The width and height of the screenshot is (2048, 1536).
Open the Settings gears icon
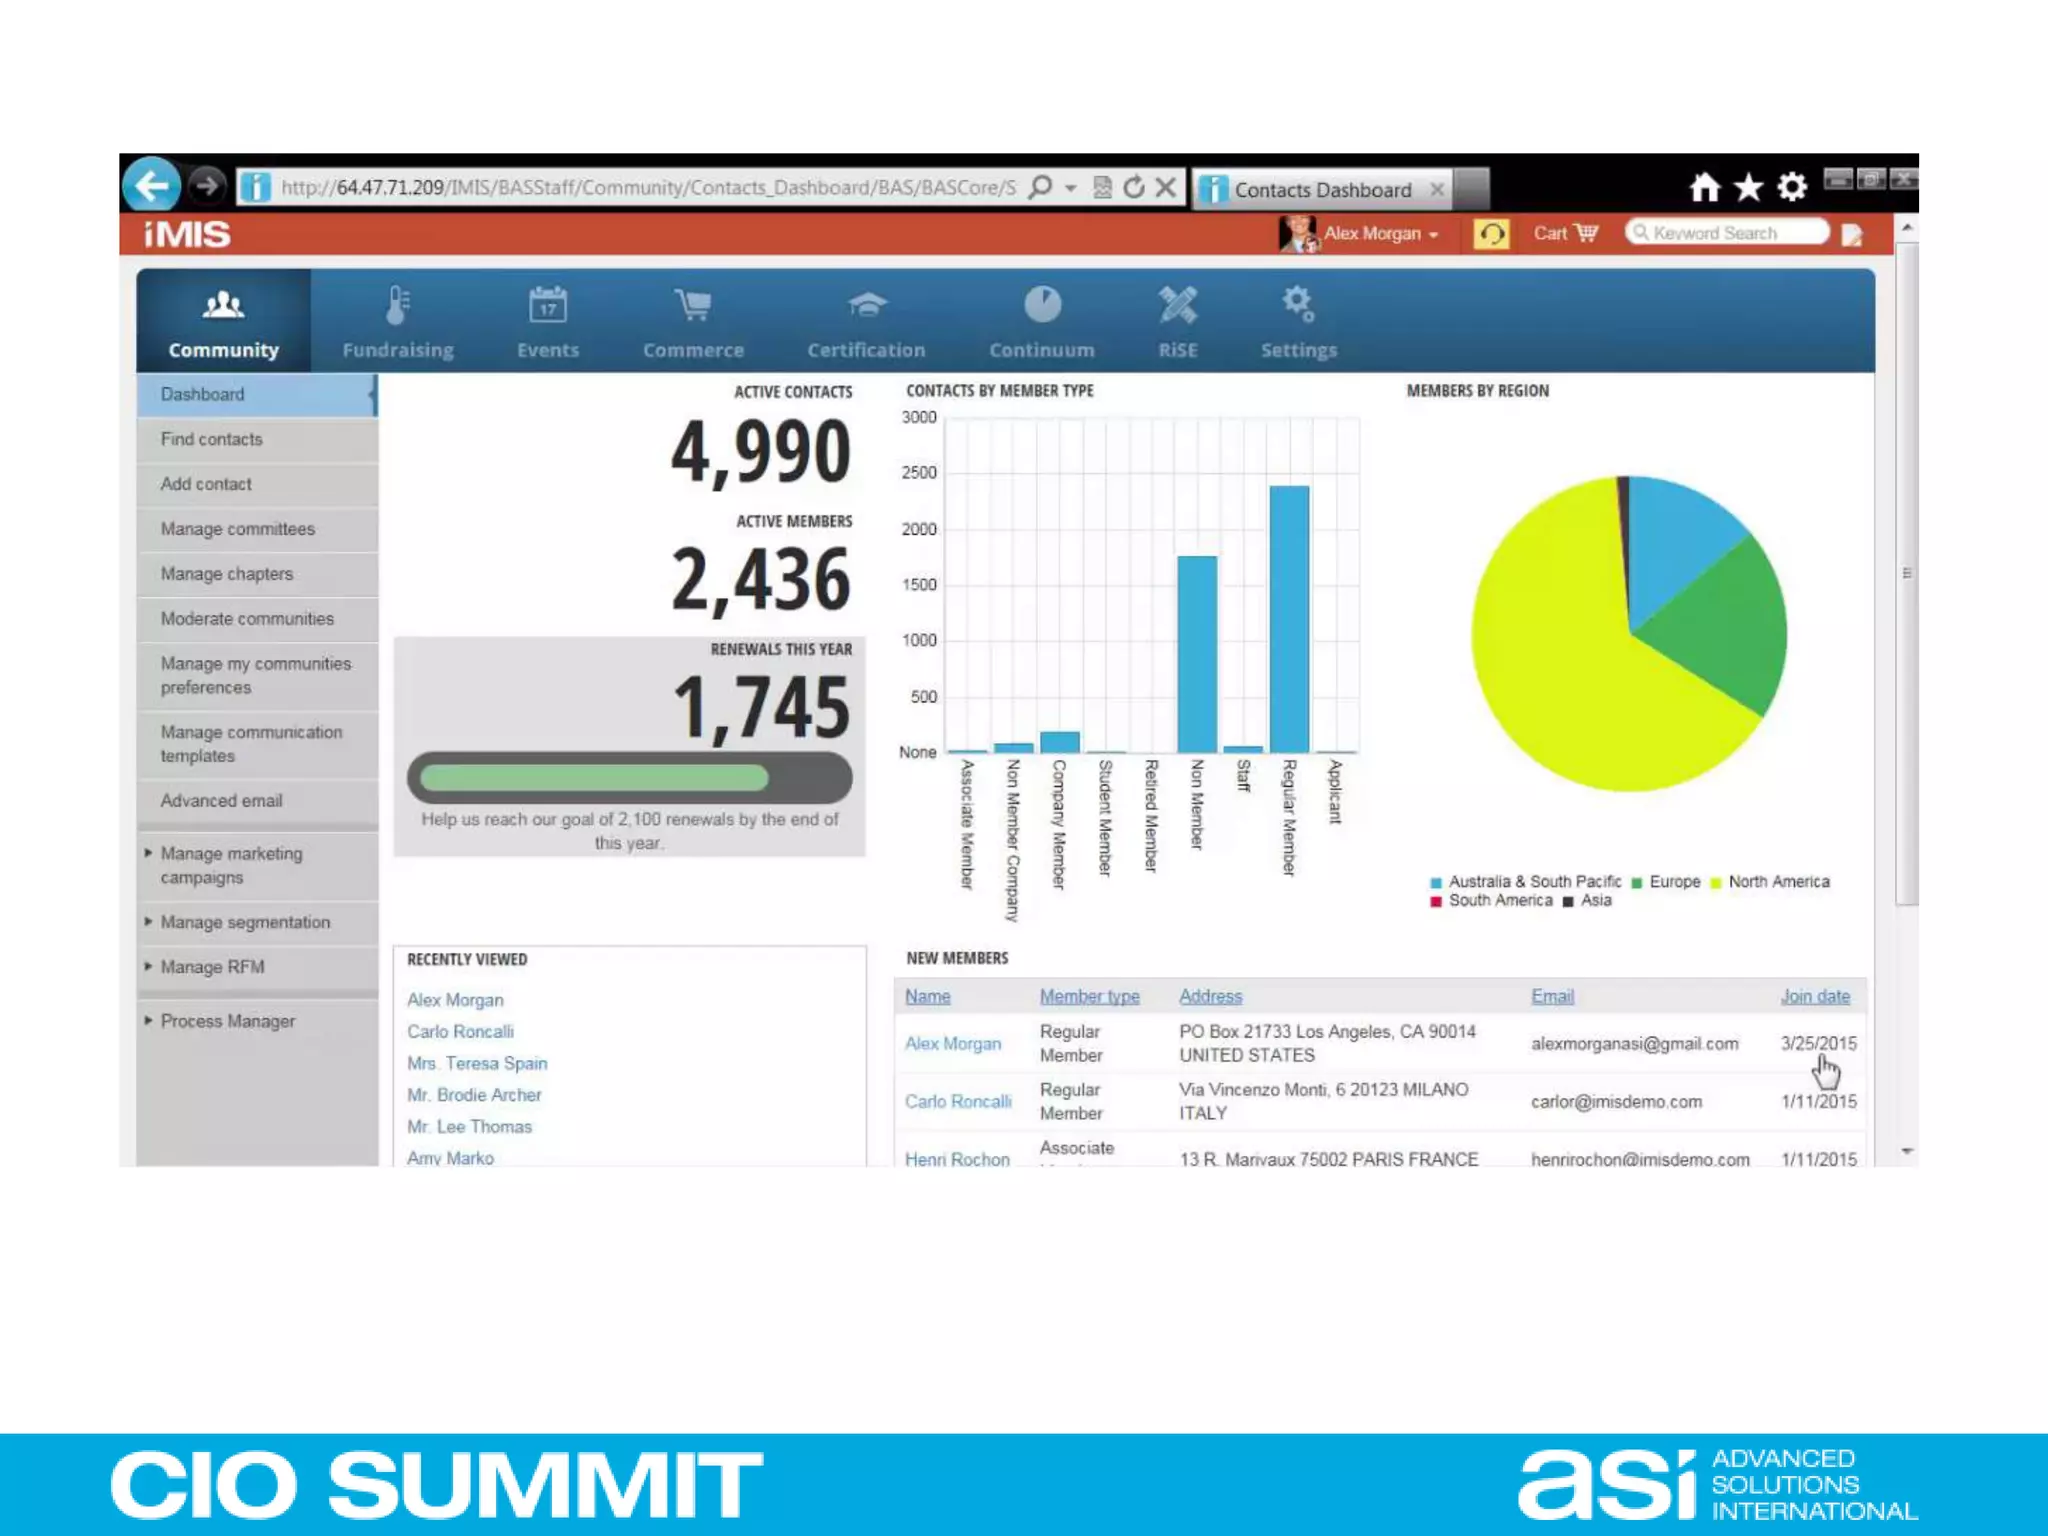(x=1298, y=304)
